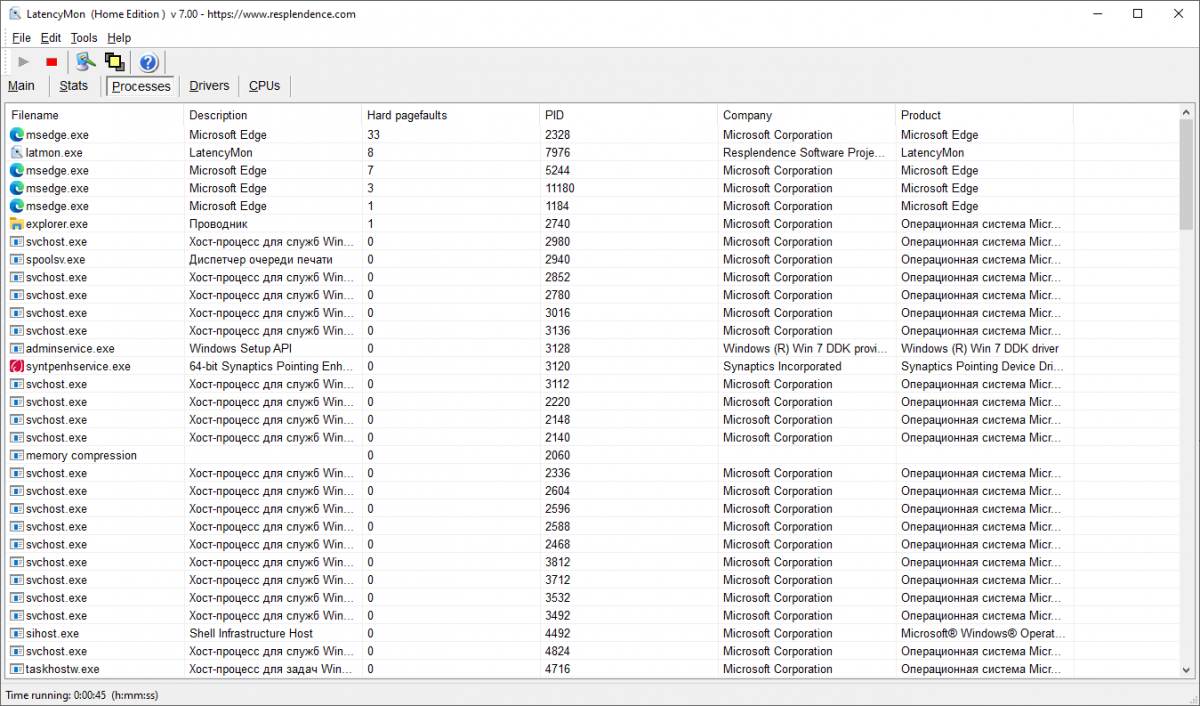Click the Shell Infrastructure Host description

[251, 633]
